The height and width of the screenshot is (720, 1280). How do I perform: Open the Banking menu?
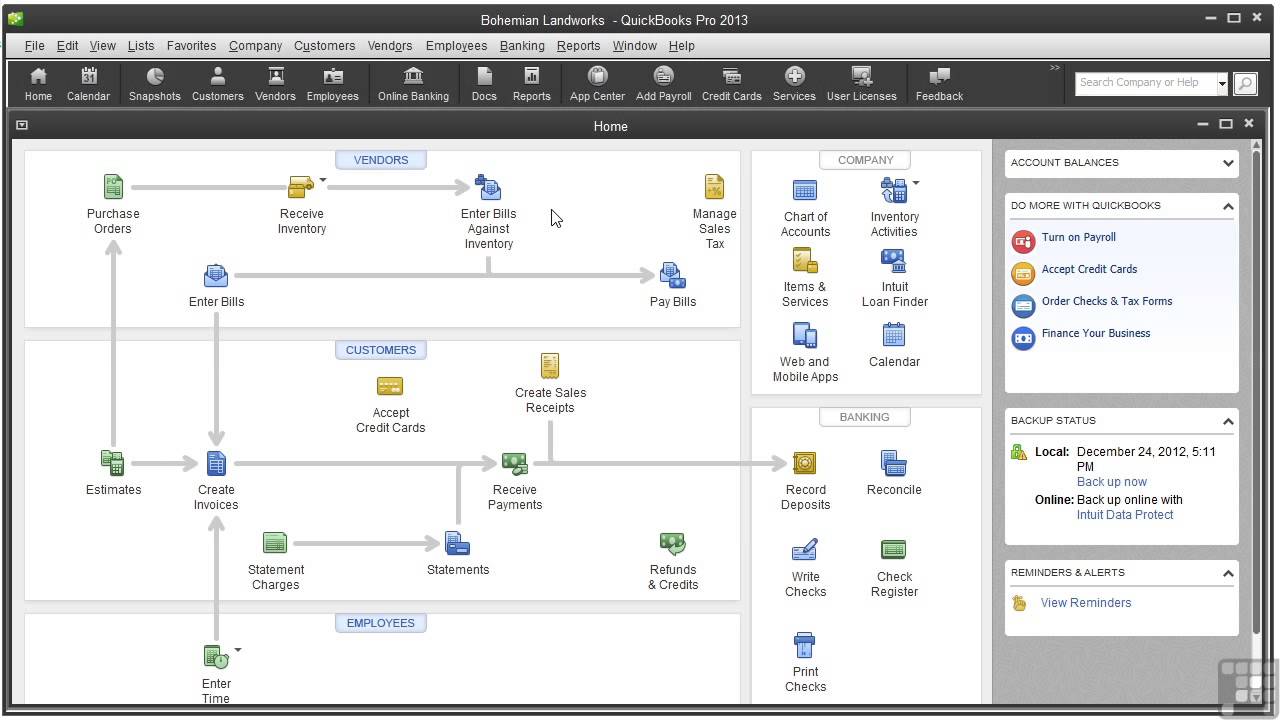point(522,46)
